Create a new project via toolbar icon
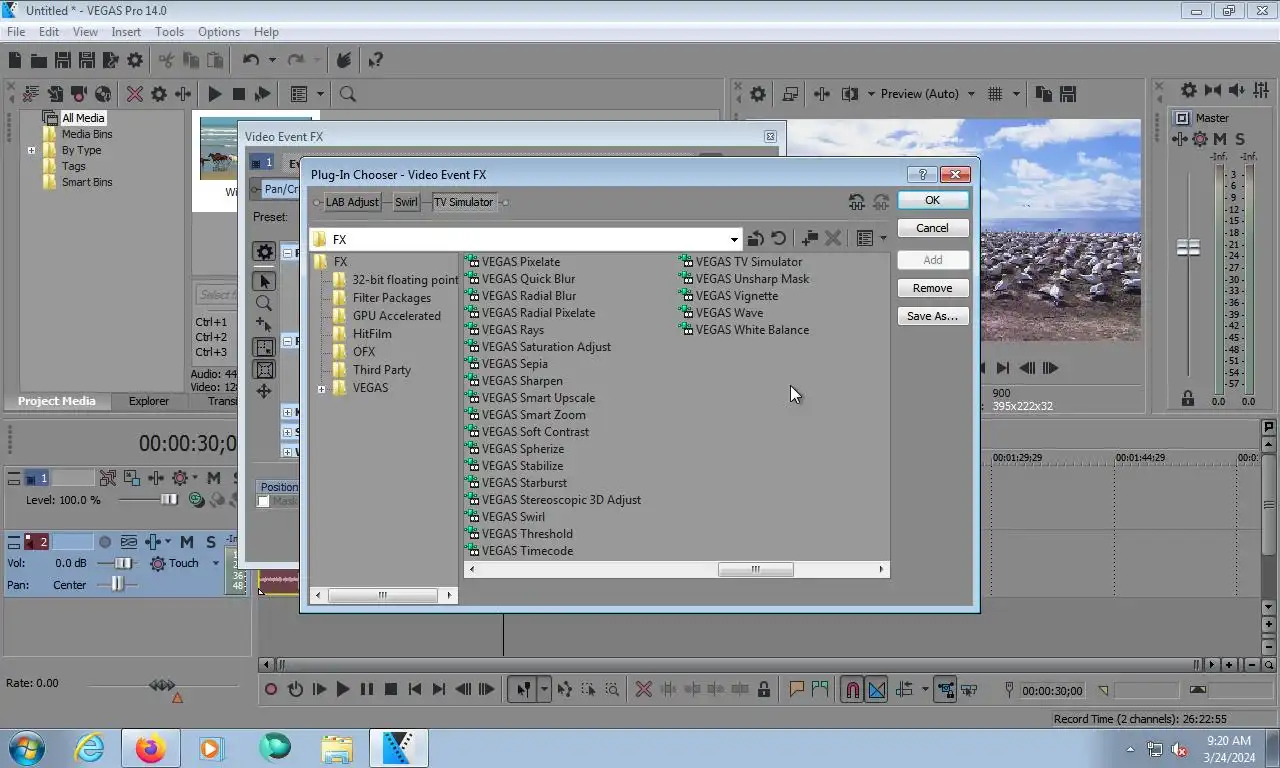The image size is (1280, 768). pos(15,61)
